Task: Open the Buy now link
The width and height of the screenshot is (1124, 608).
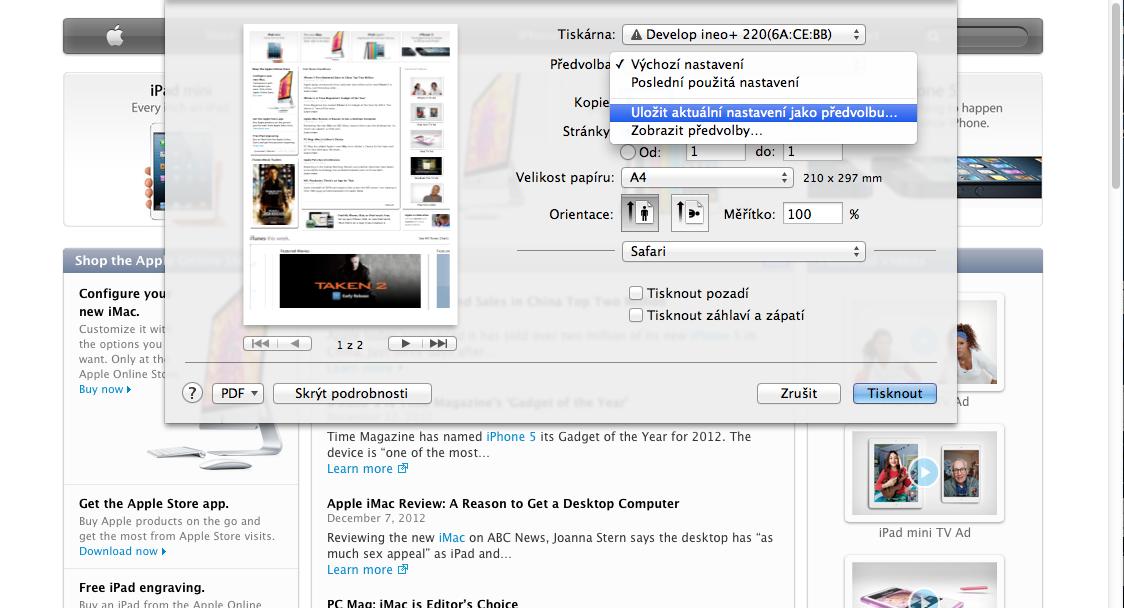Action: (x=105, y=389)
